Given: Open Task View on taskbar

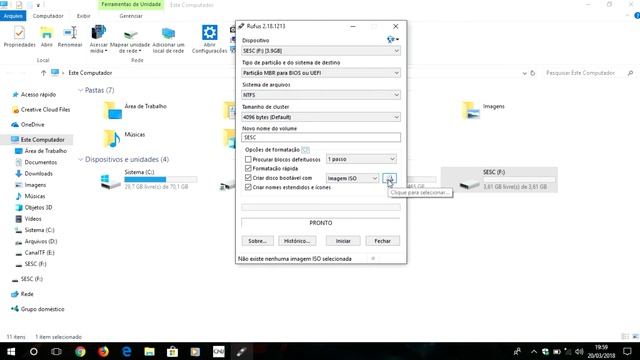Looking at the screenshot, I should (x=56, y=351).
